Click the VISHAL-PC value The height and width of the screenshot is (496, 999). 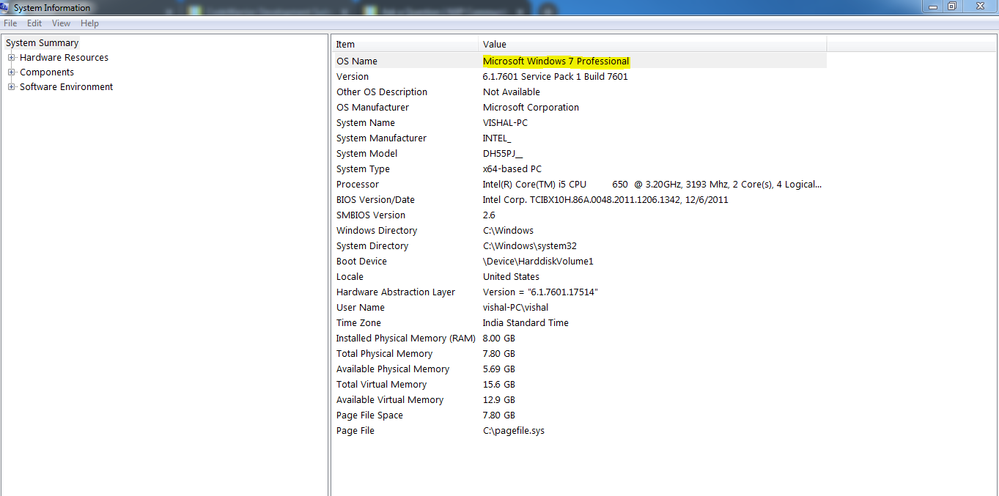pos(505,123)
